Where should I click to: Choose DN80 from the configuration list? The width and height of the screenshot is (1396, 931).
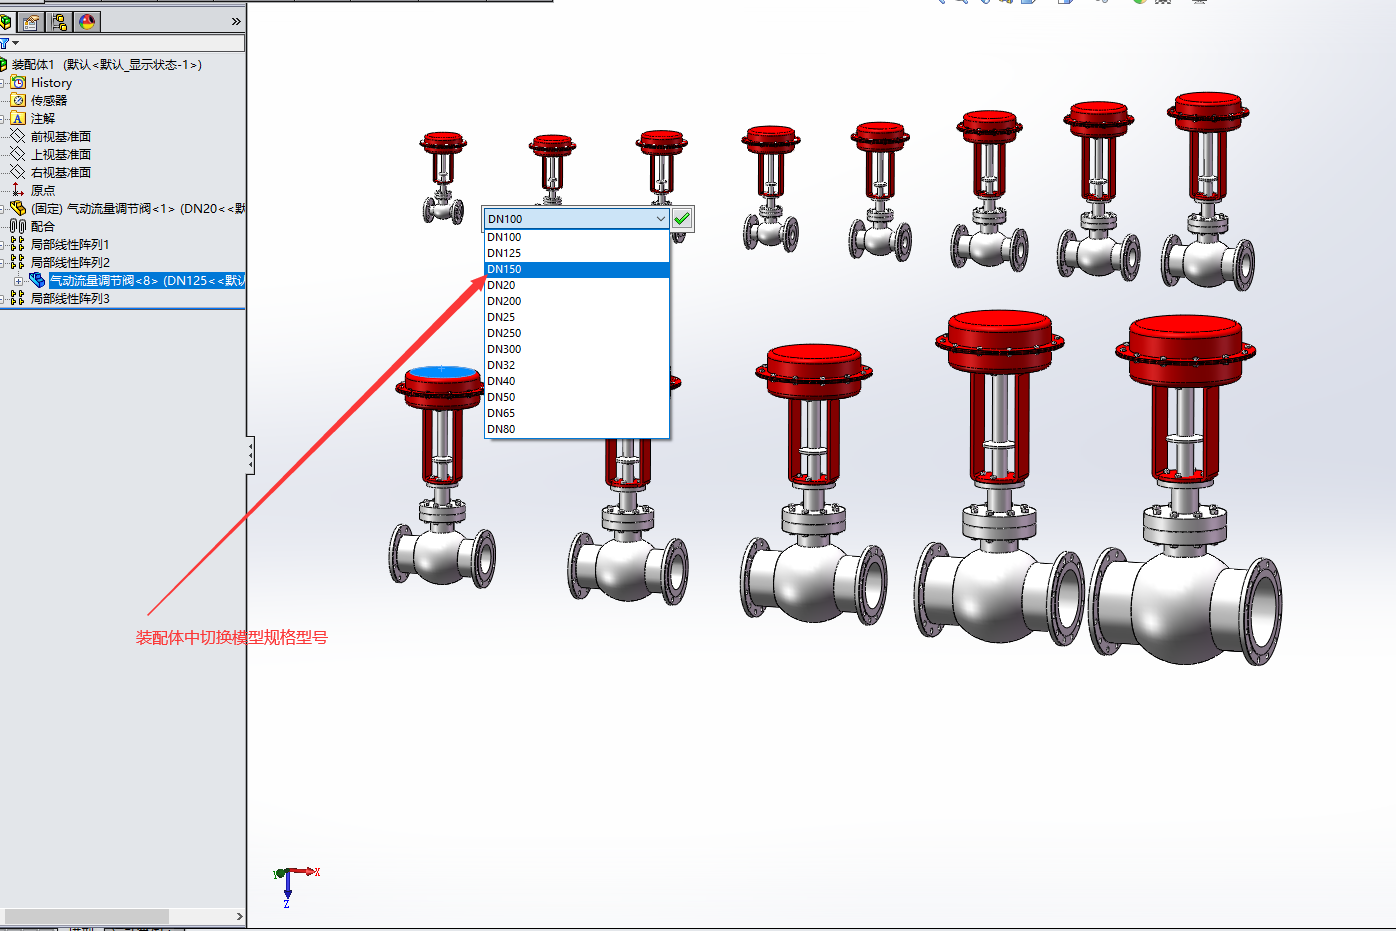coord(576,429)
